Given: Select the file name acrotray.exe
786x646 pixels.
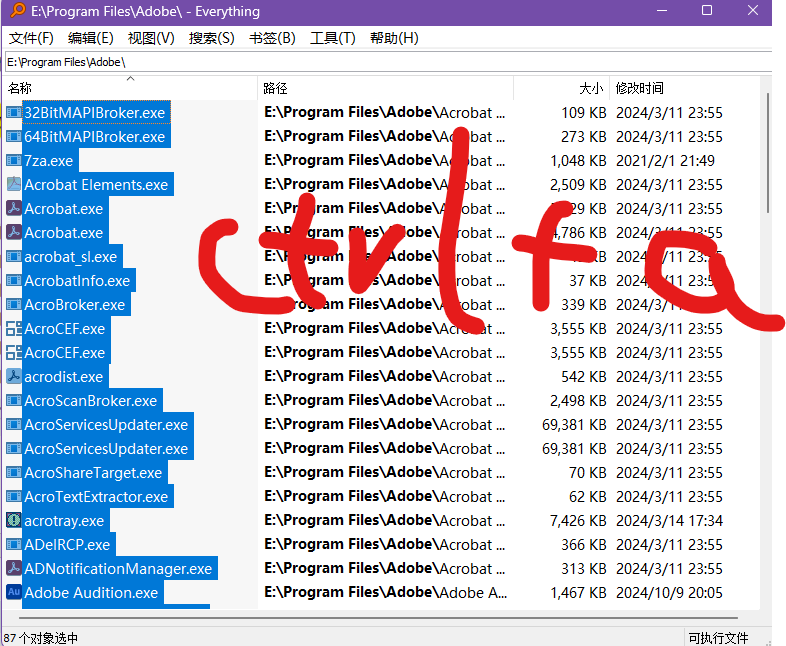Looking at the screenshot, I should 64,520.
